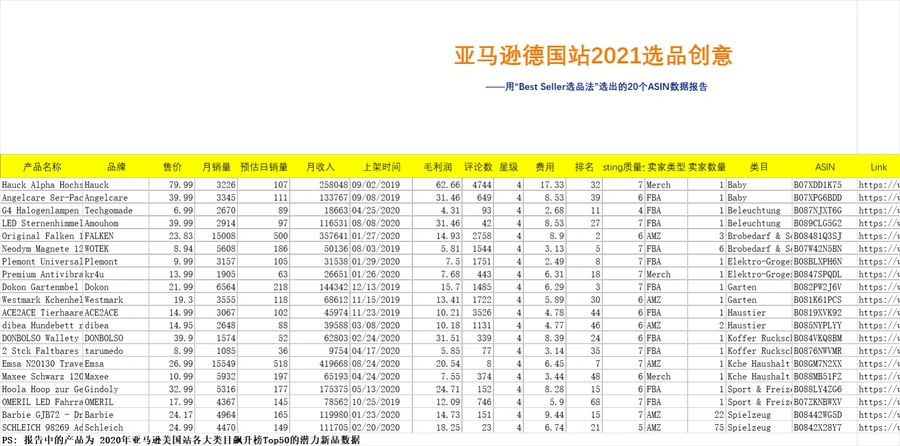Select the FALKEN brand cell
The width and height of the screenshot is (900, 446).
click(116, 236)
